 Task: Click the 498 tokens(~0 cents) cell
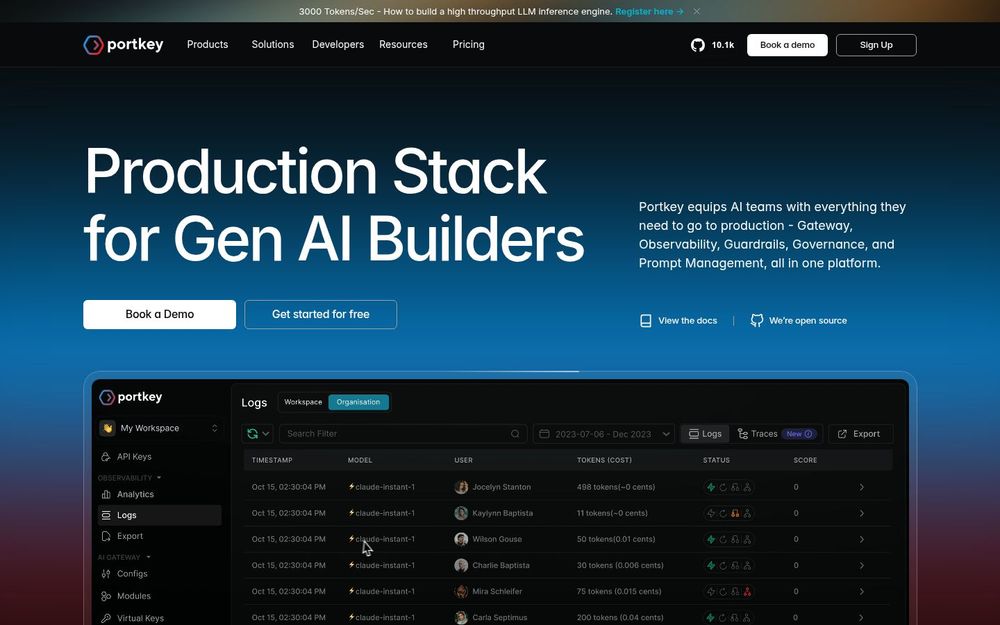(616, 487)
